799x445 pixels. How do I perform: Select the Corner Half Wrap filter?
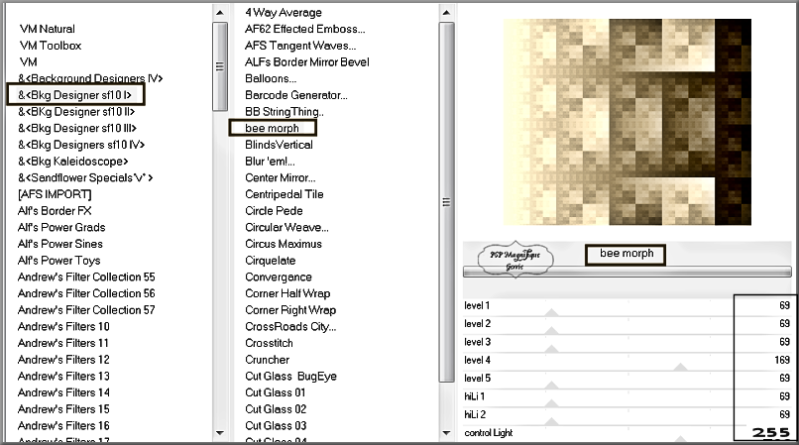(287, 293)
